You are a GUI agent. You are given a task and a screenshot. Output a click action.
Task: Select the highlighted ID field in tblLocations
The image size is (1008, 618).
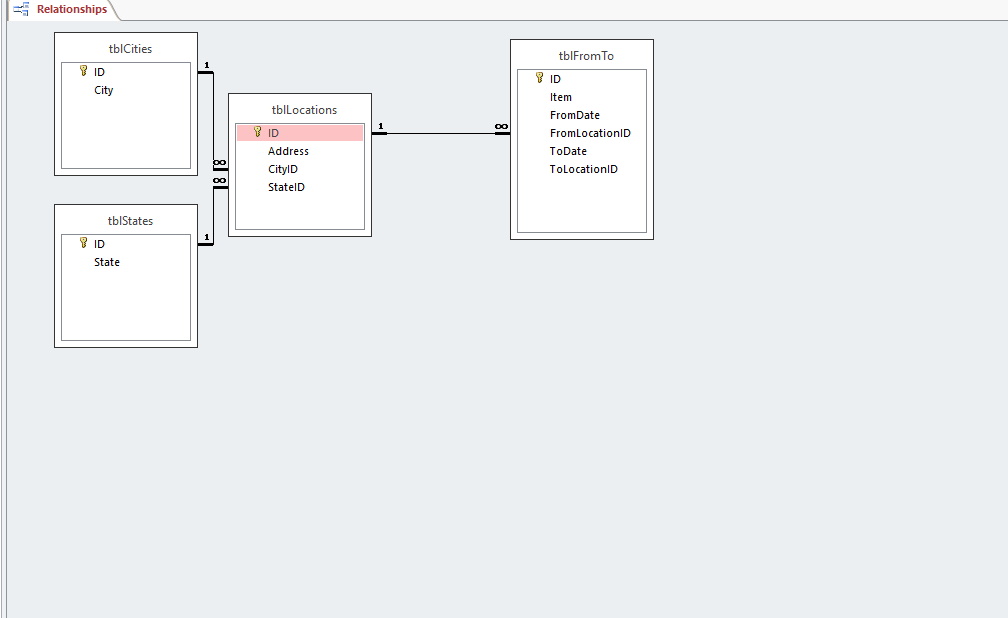pos(300,133)
